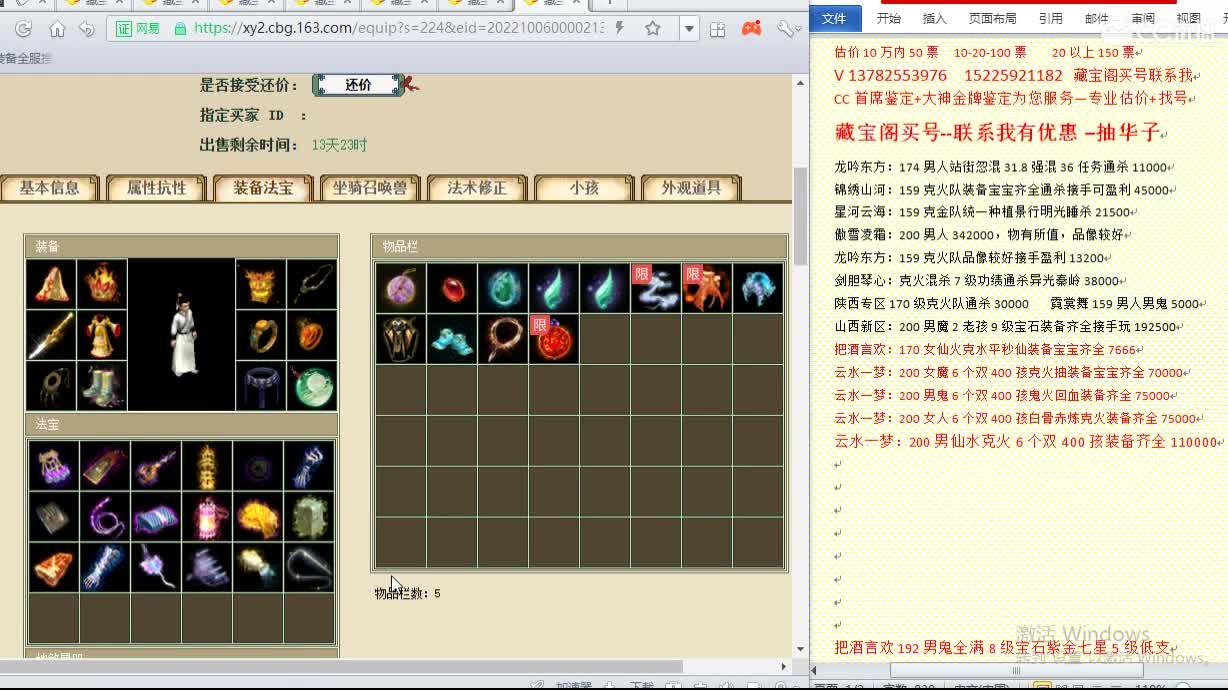
Task: Click the restricted red fire orb item
Action: coord(554,339)
